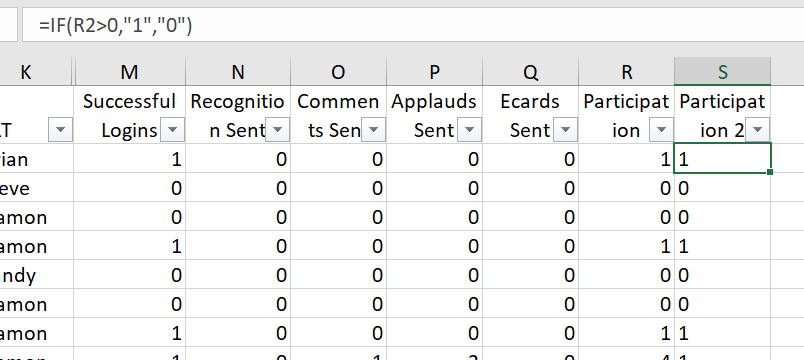This screenshot has height=360, width=804.
Task: Select column O header
Action: pyautogui.click(x=338, y=72)
